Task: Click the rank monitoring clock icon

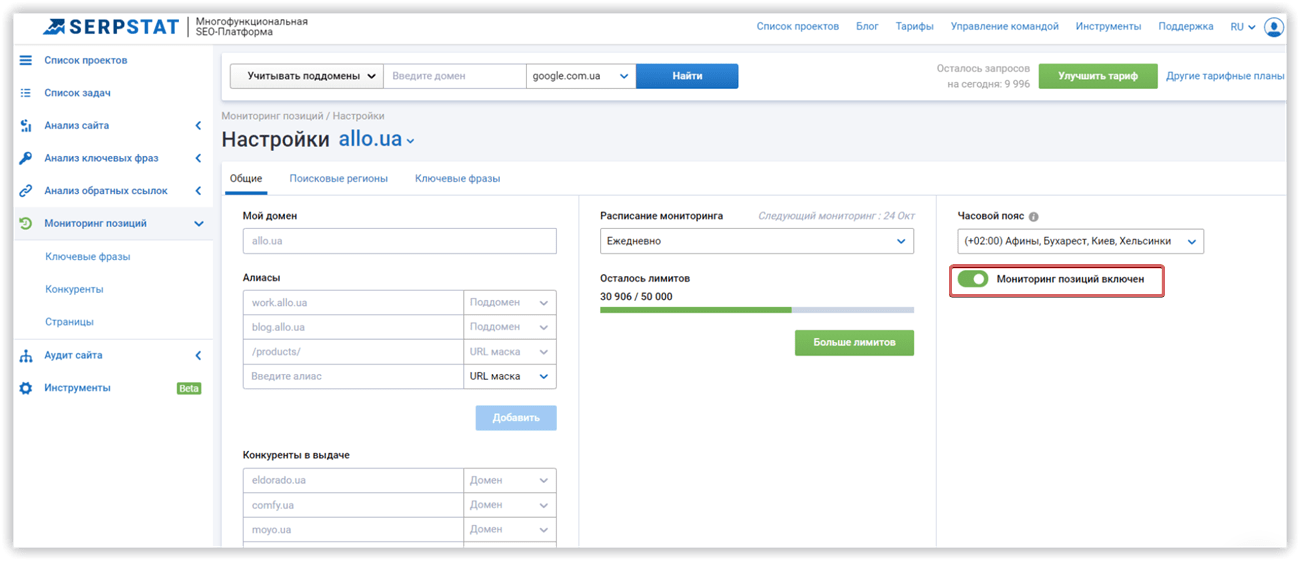Action: click(x=26, y=224)
